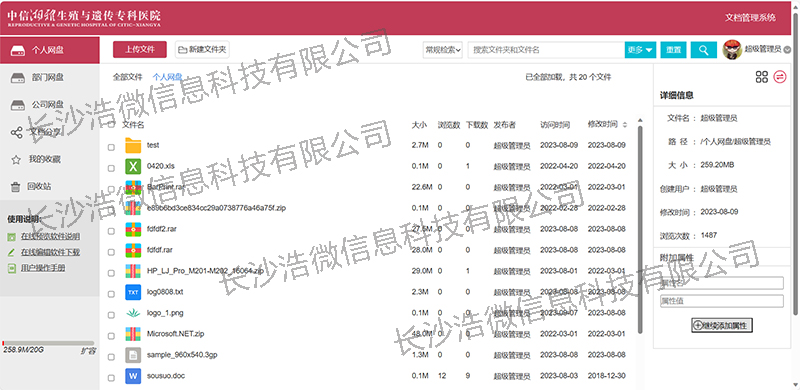This screenshot has width=800, height=390.
Task: Open 文档分享 document sharing
Action: (x=45, y=132)
